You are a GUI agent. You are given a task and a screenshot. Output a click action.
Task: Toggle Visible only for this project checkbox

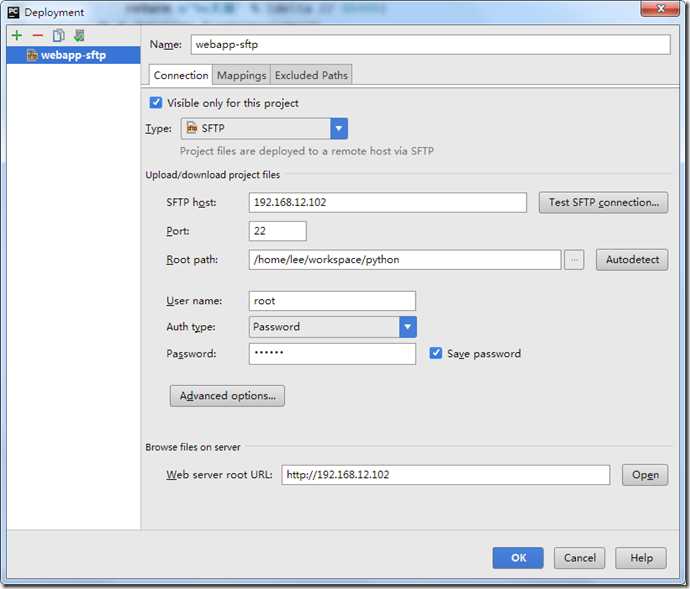pyautogui.click(x=156, y=103)
